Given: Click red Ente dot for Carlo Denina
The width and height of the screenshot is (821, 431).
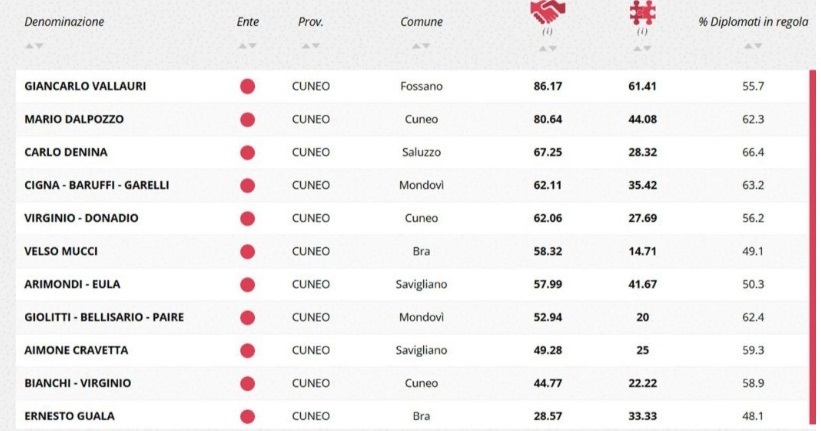Looking at the screenshot, I should (x=247, y=152).
